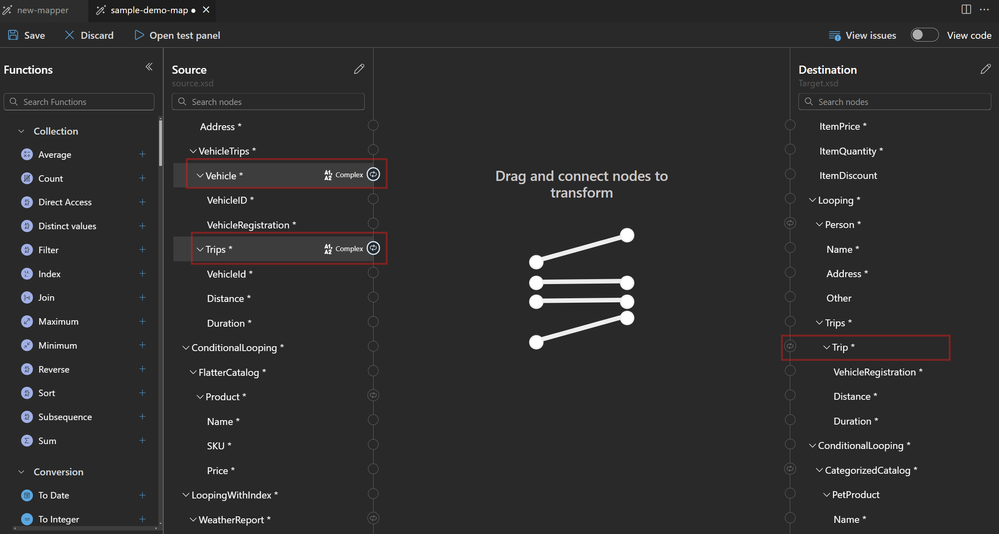This screenshot has width=999, height=534.
Task: Collapse the Collection functions group
Action: point(22,131)
